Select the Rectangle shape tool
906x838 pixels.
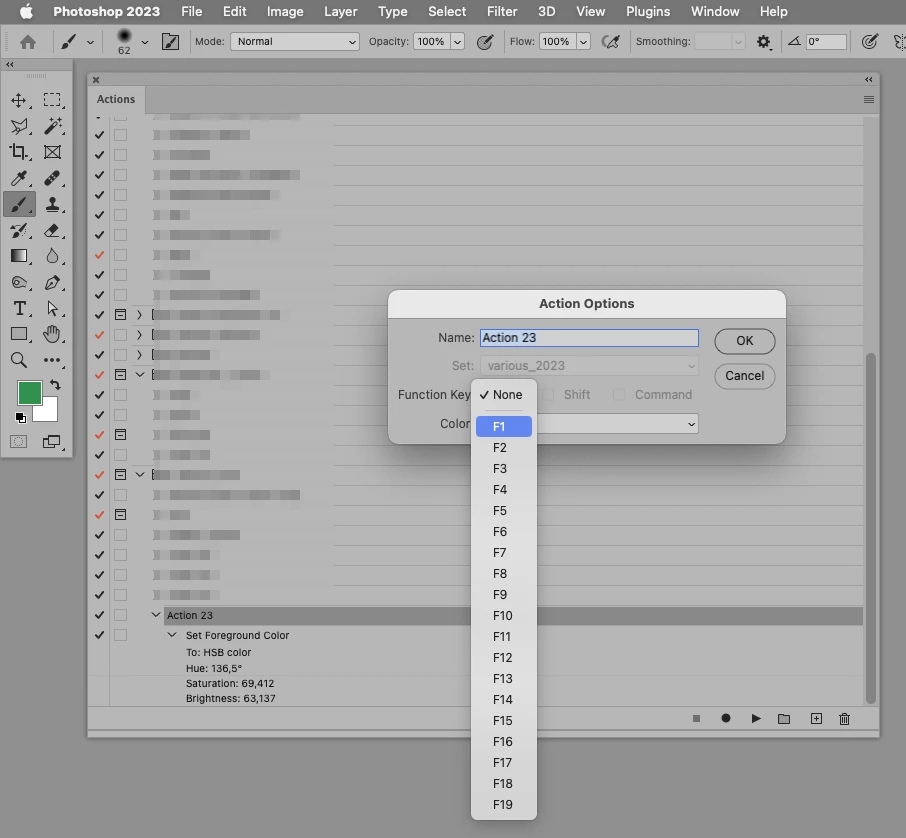pyautogui.click(x=18, y=334)
